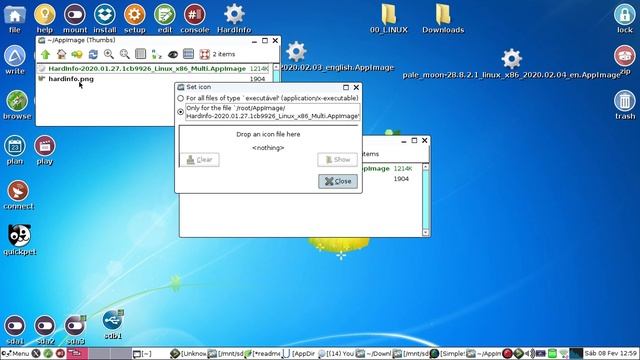Click the Clear button in Set icon
640x360 pixels.
[x=200, y=160]
